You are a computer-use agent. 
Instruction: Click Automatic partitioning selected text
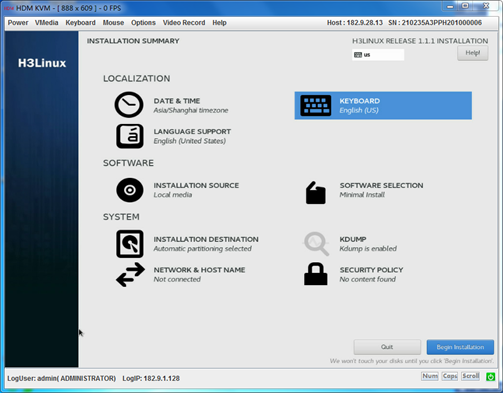tap(202, 249)
